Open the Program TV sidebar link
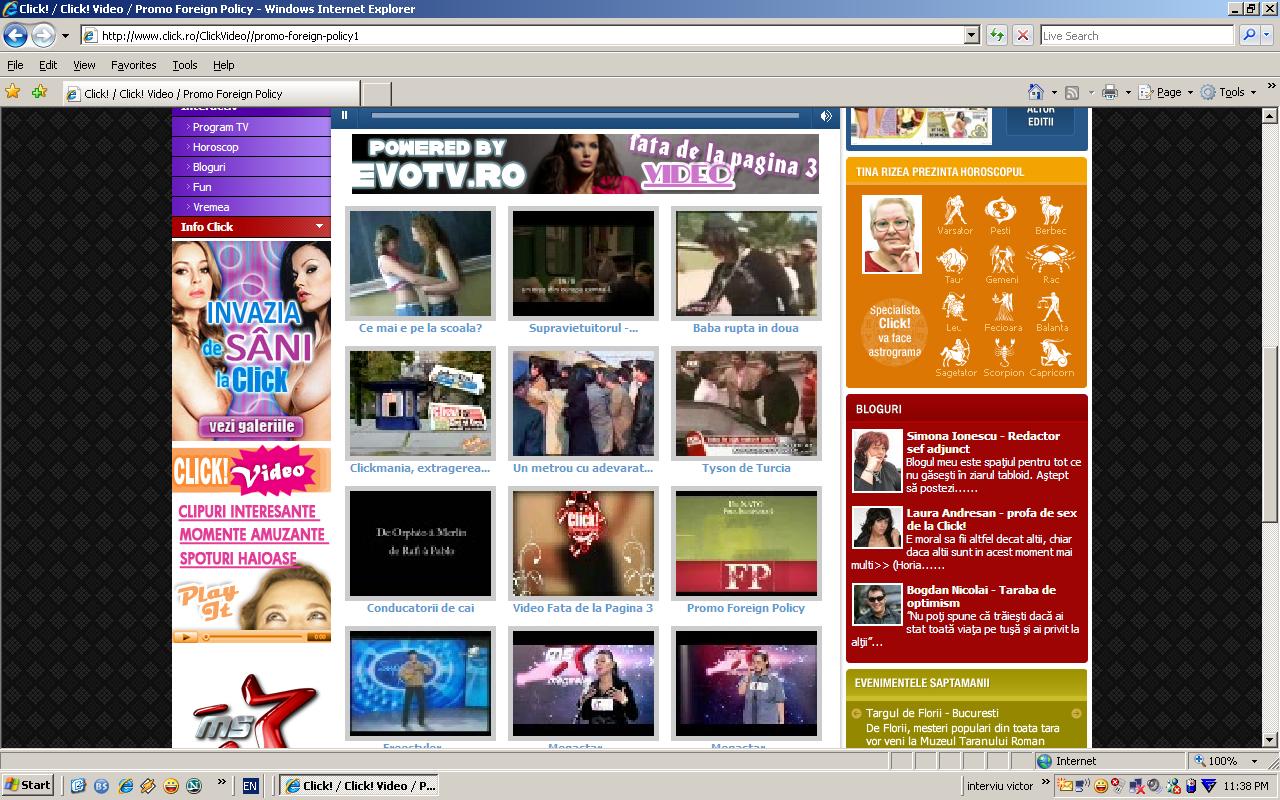The image size is (1280, 800). tap(220, 127)
